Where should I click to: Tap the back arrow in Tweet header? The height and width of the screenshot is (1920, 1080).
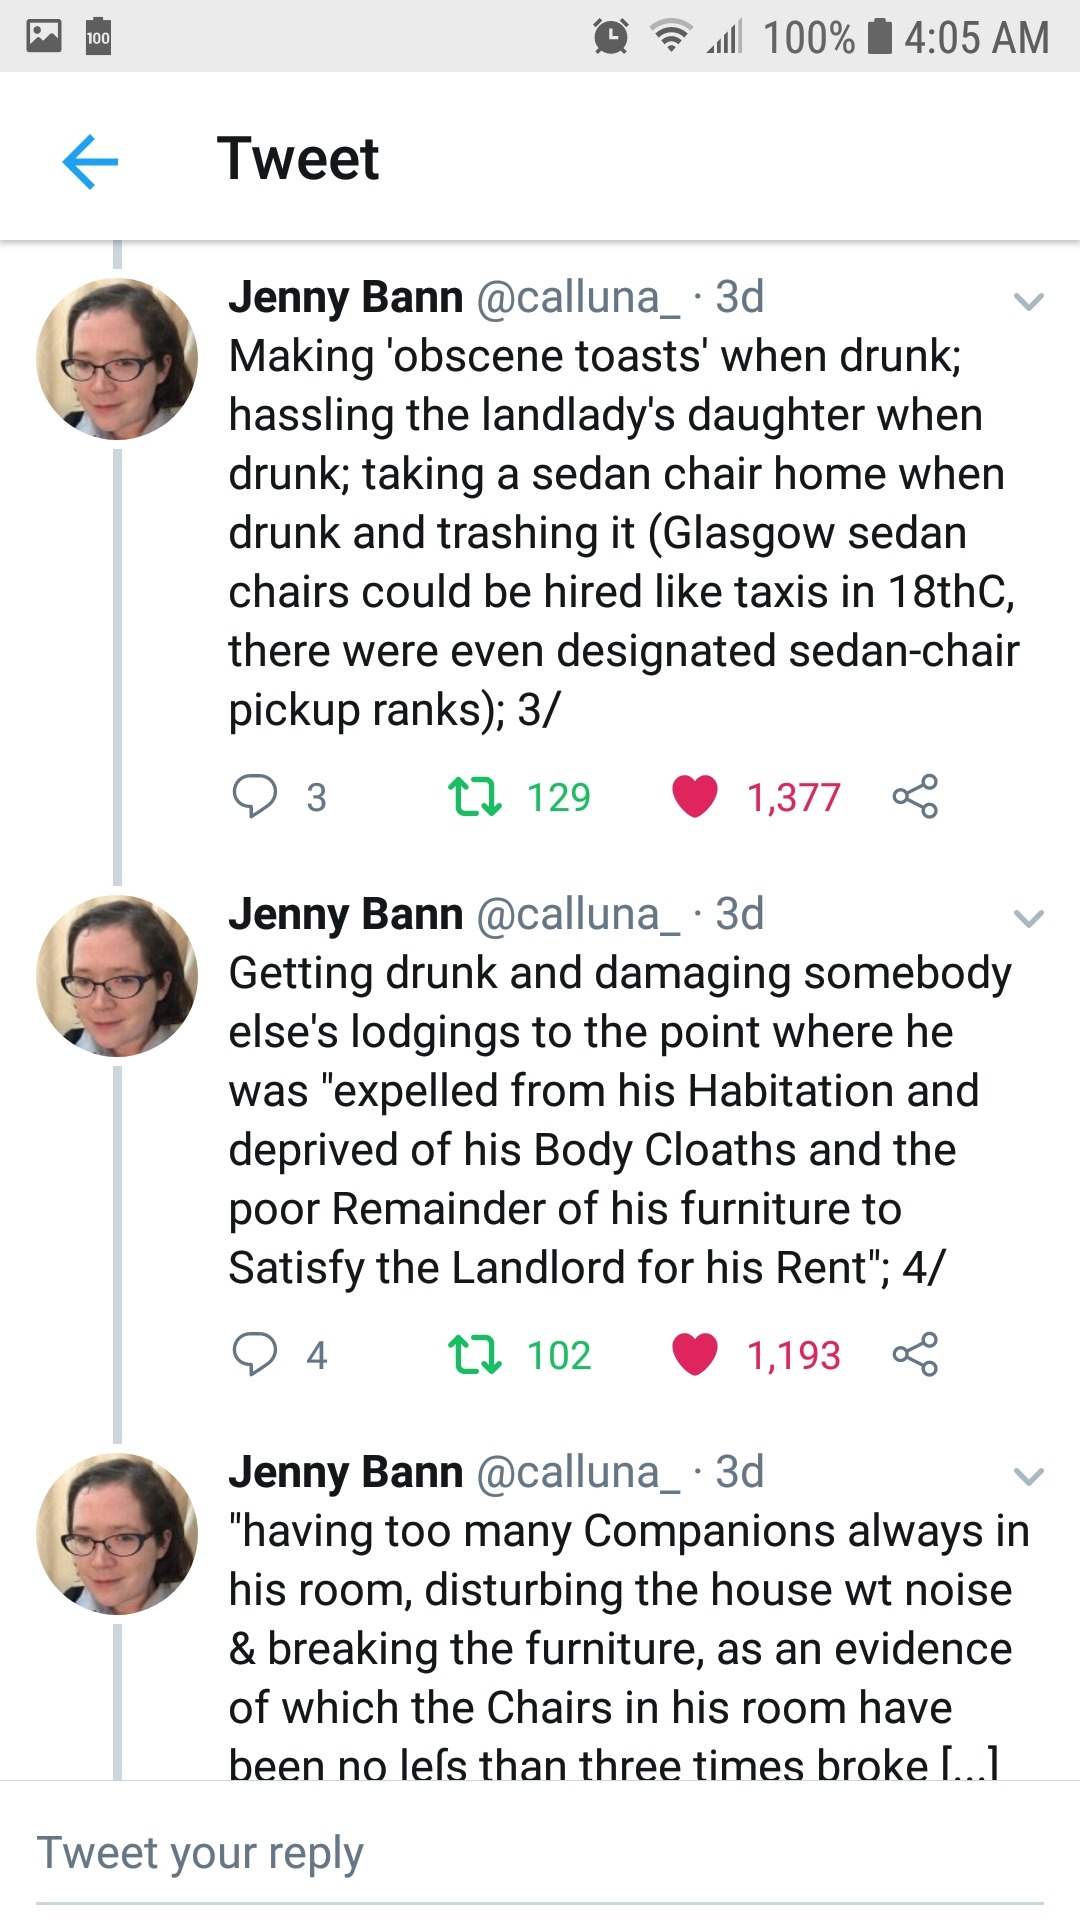pos(90,161)
